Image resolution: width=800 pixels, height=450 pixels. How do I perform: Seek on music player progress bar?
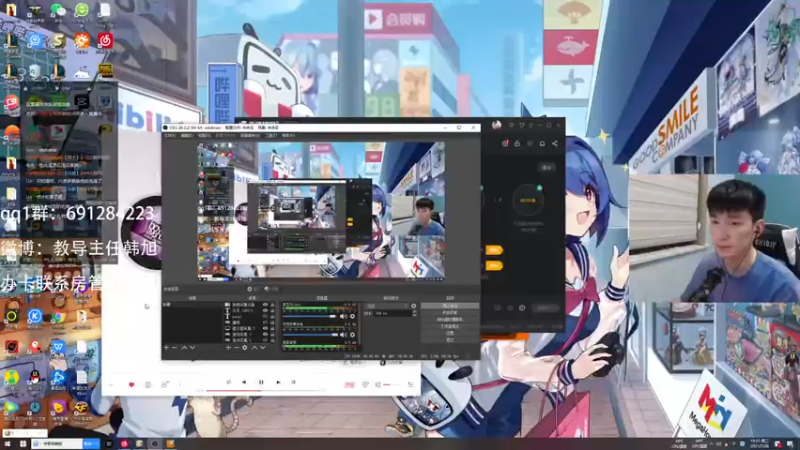[x=260, y=391]
